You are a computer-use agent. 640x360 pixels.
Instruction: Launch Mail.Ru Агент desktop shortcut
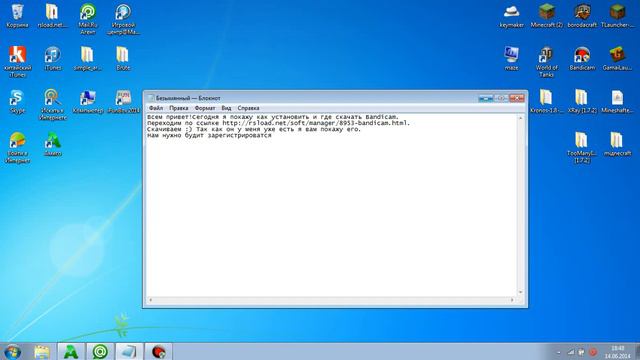coord(88,19)
